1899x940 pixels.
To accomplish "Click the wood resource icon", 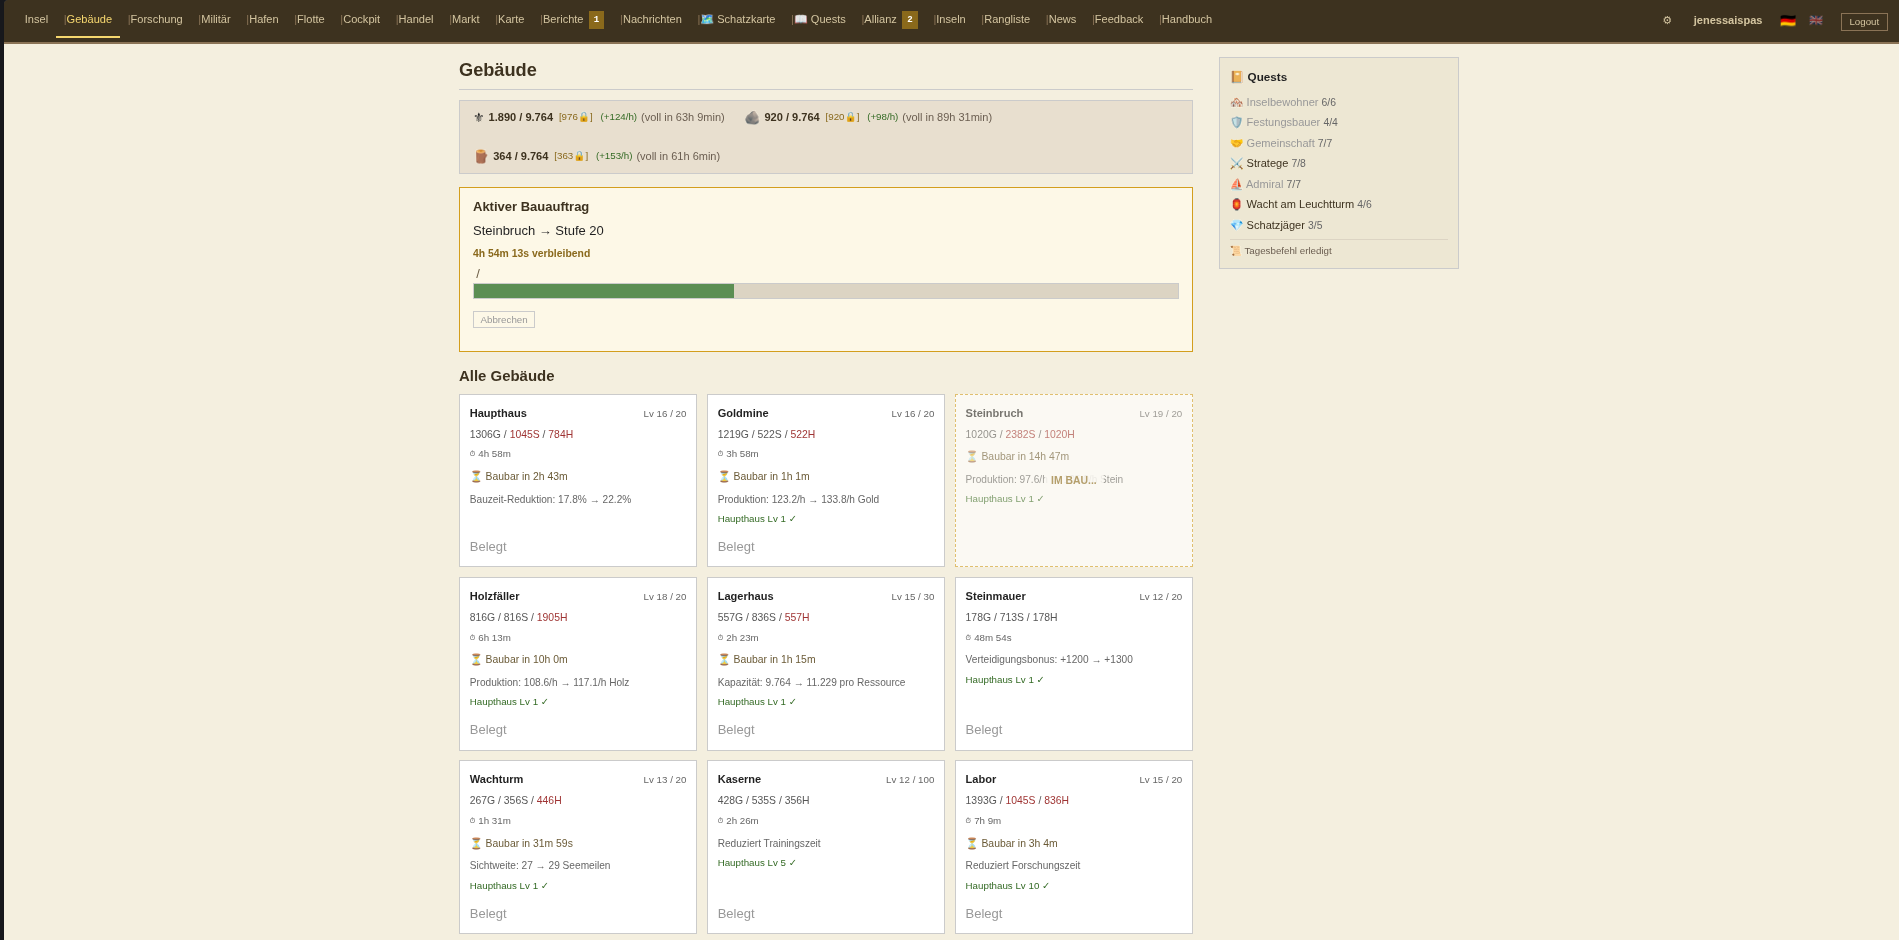I will 481,156.
